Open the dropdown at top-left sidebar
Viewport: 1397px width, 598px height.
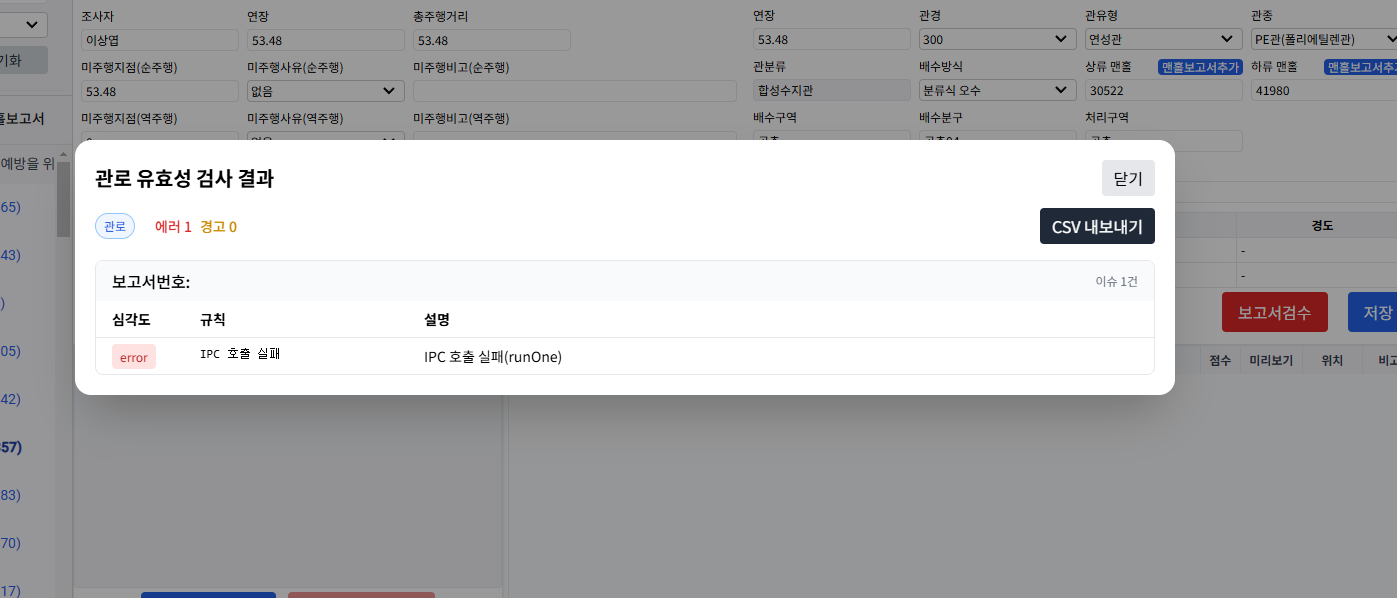point(23,23)
